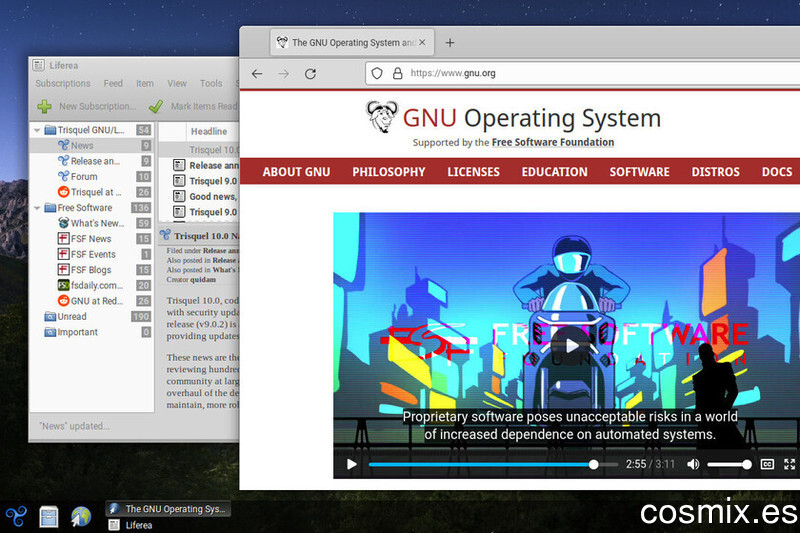Click the Trisquel 10.0 article title link
Image resolution: width=800 pixels, height=533 pixels.
pyautogui.click(x=206, y=236)
